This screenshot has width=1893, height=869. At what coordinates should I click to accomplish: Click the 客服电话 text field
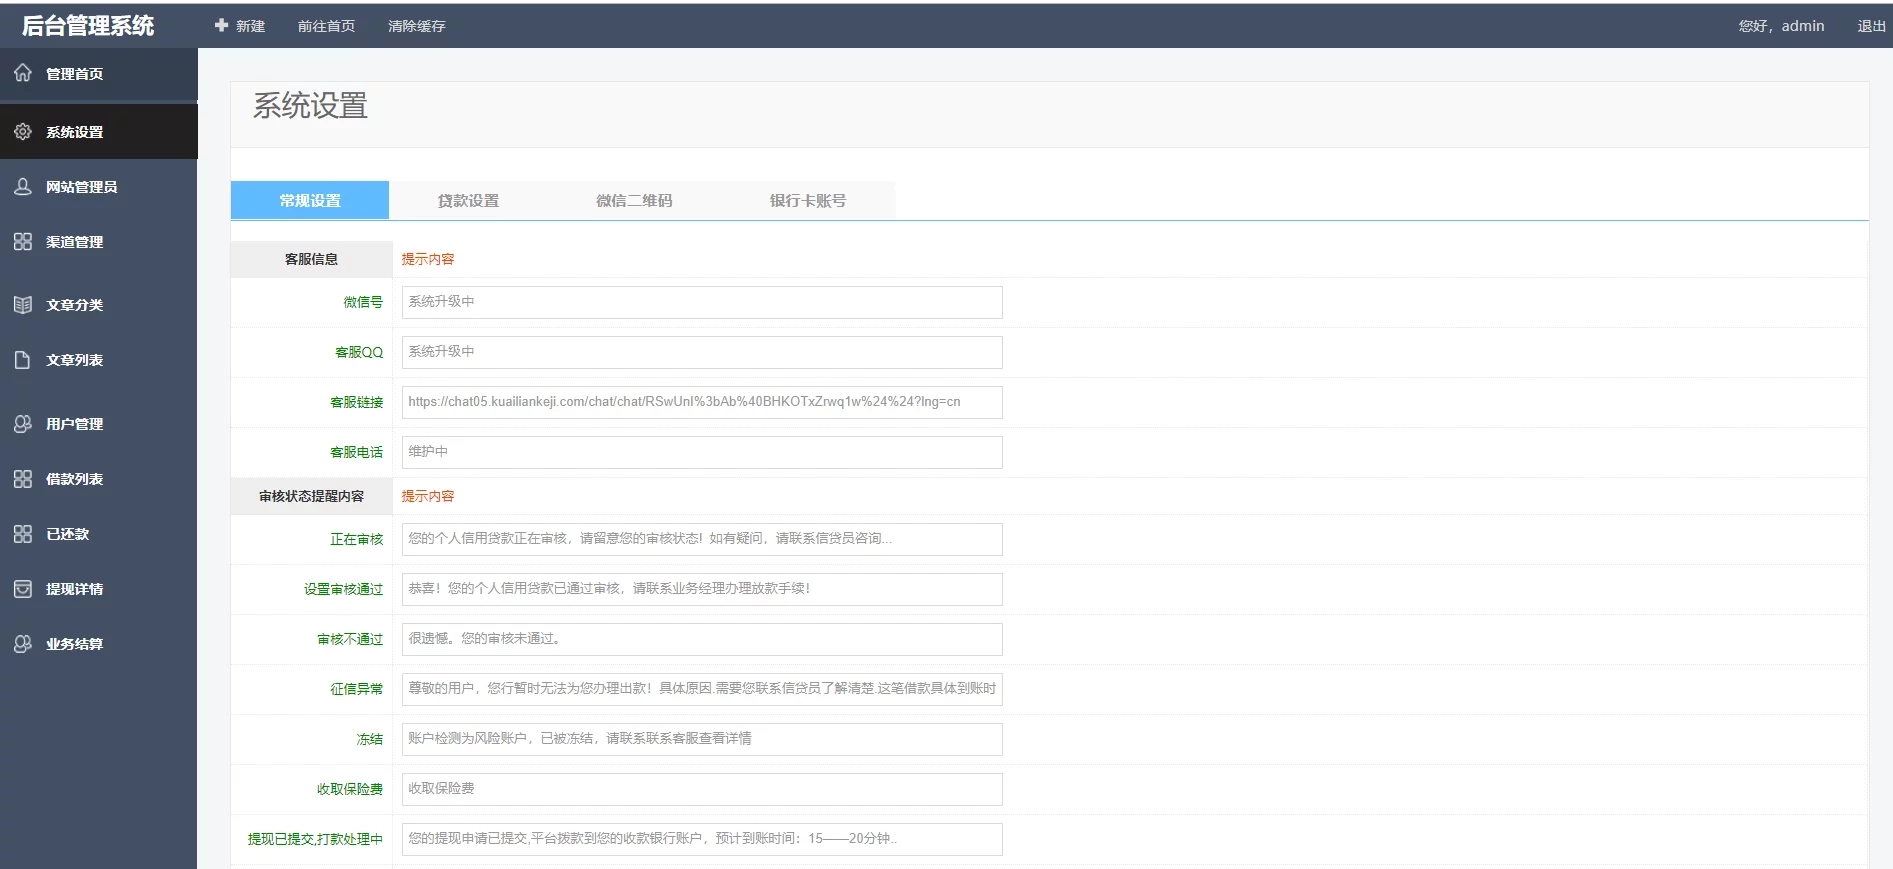point(701,452)
